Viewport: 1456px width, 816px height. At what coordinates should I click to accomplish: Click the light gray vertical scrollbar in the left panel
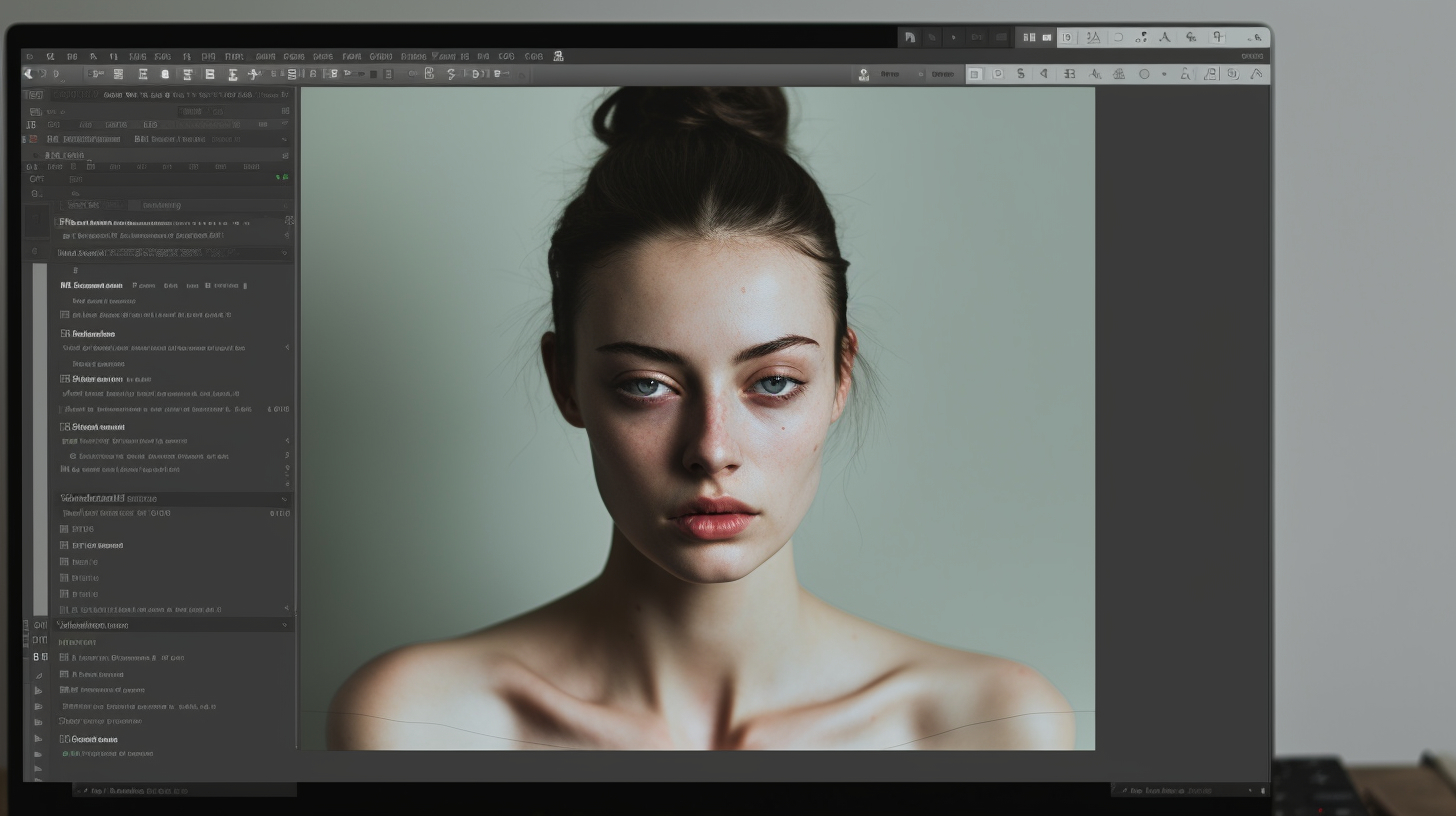point(40,439)
